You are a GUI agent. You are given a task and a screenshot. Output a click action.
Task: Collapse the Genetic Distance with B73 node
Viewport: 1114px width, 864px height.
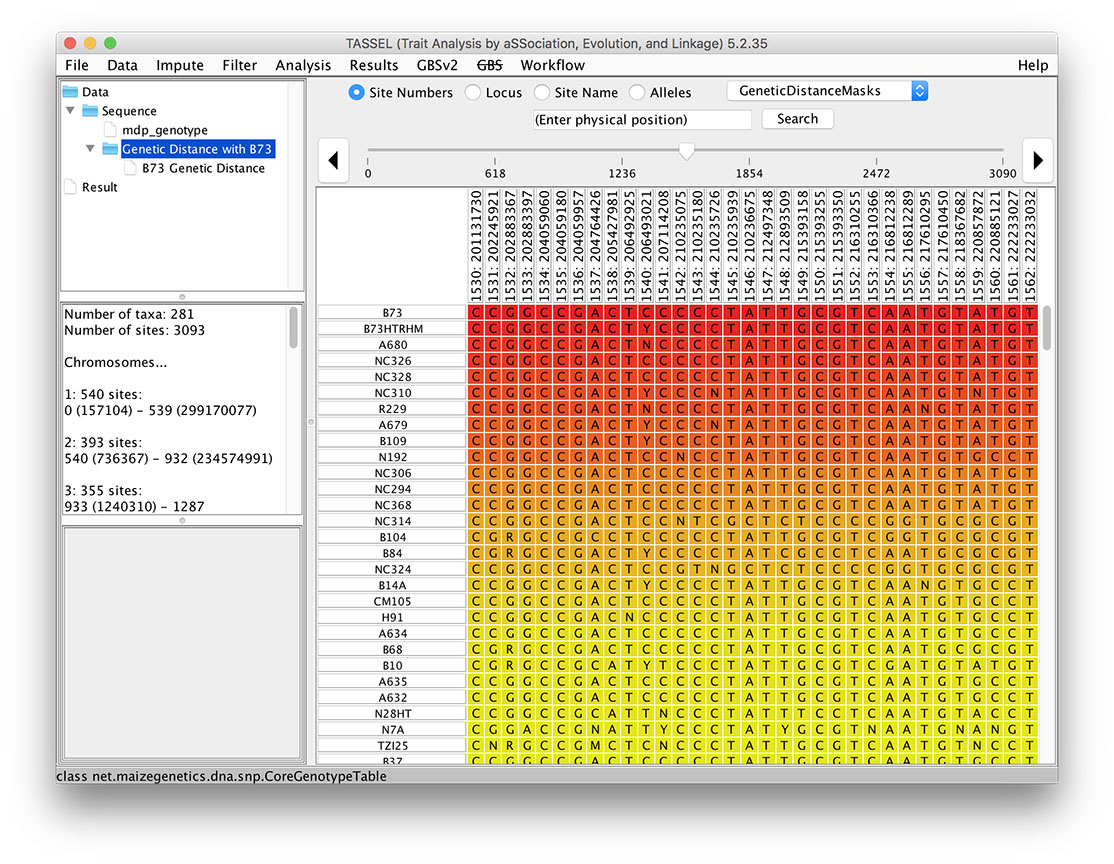[x=90, y=149]
